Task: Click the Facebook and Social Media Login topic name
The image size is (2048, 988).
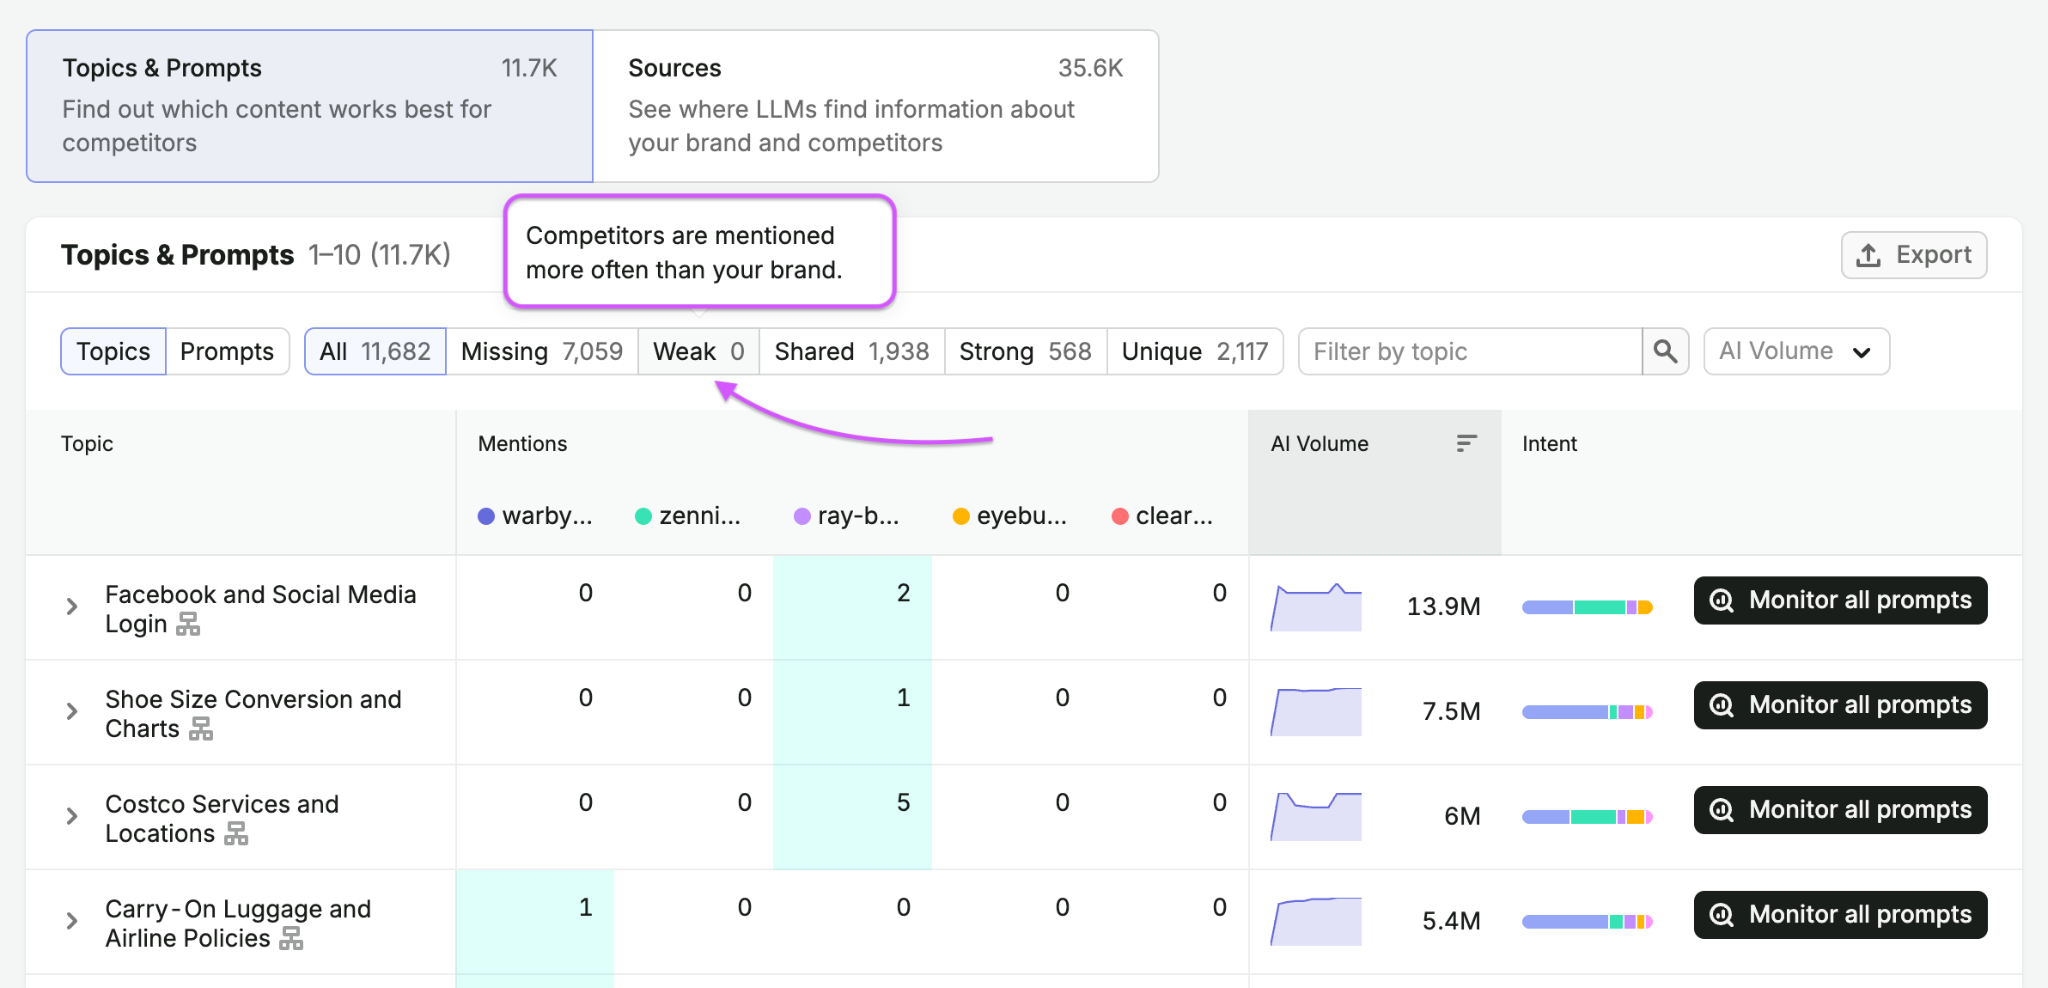Action: point(260,609)
